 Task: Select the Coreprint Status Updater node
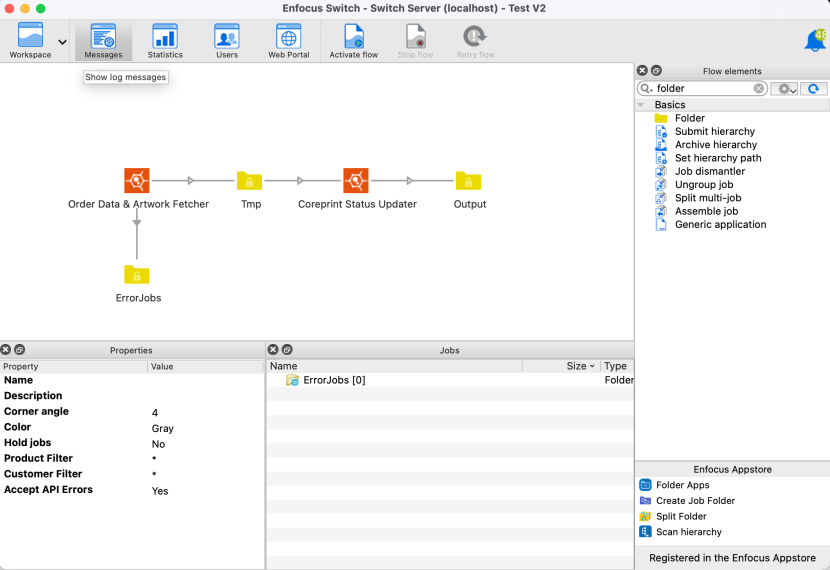tap(356, 181)
